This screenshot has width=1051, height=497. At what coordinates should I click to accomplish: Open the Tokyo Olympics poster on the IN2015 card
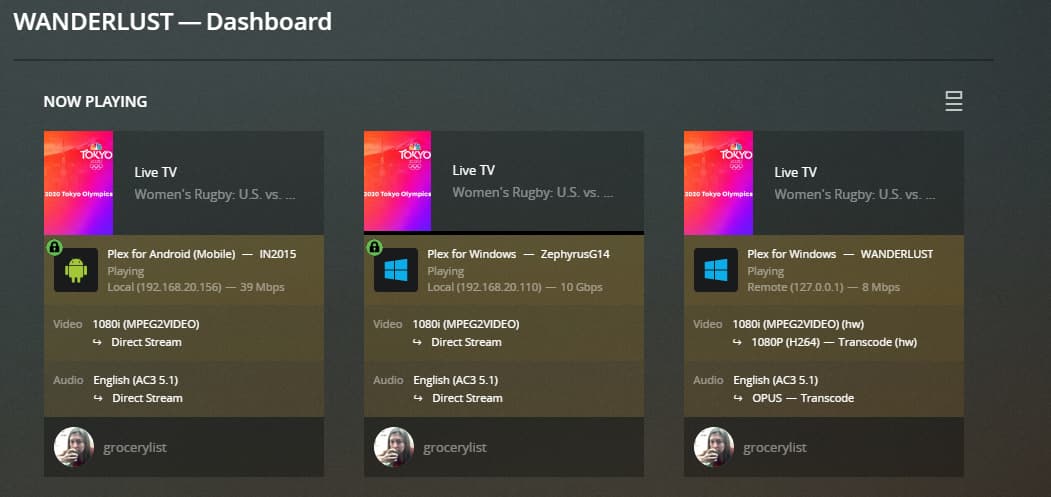click(x=78, y=182)
